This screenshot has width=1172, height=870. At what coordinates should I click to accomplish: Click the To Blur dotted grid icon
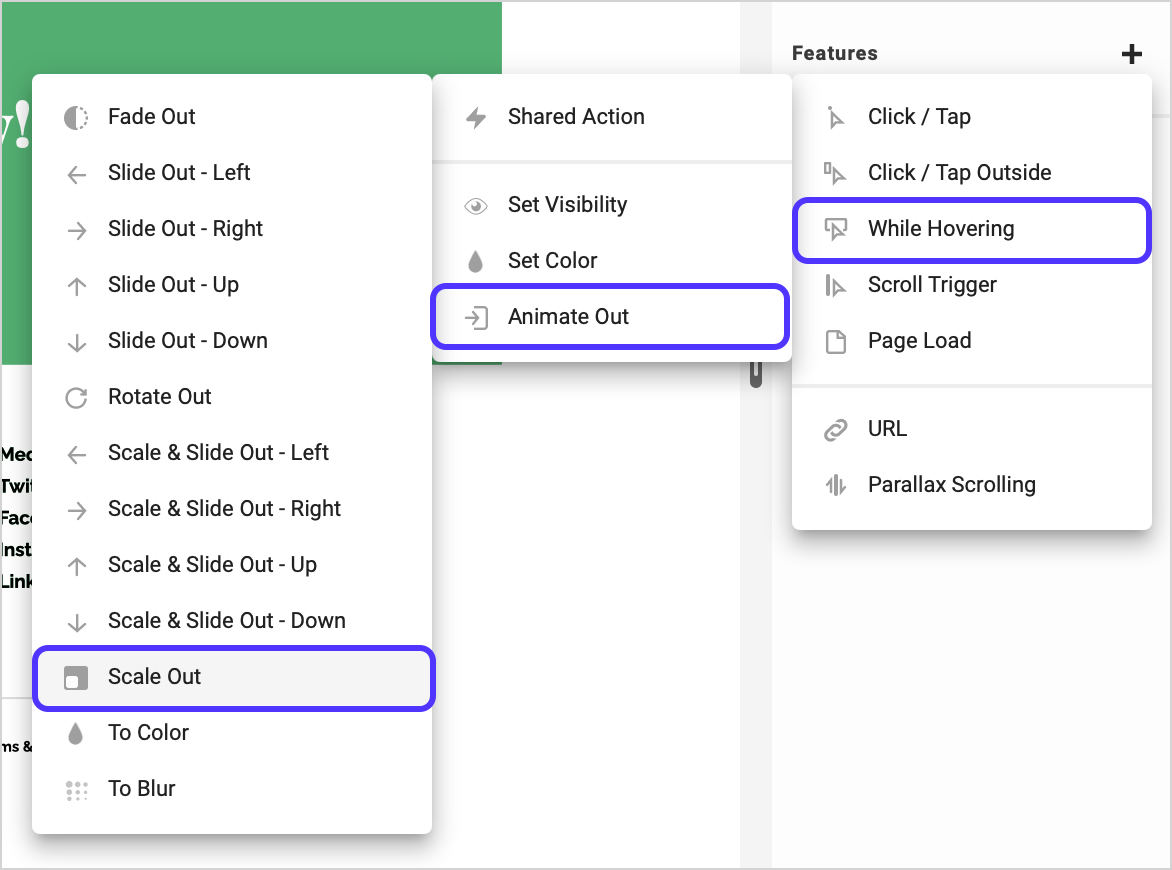click(76, 789)
